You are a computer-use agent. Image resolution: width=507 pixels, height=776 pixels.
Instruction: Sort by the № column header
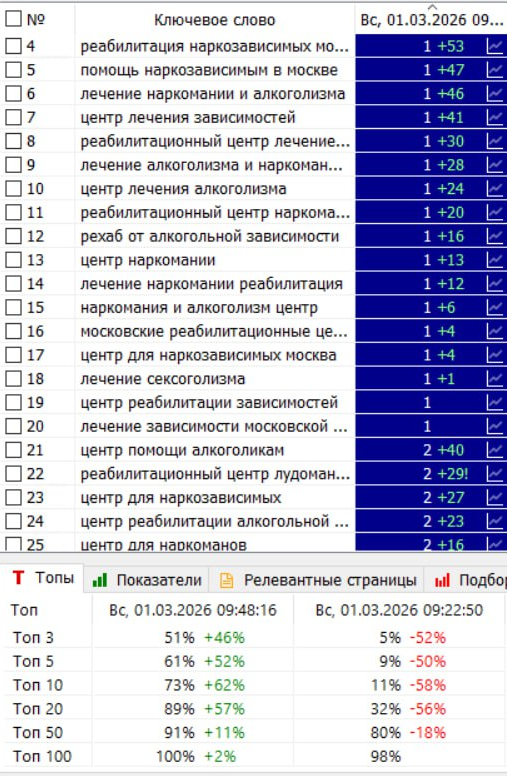coord(36,19)
